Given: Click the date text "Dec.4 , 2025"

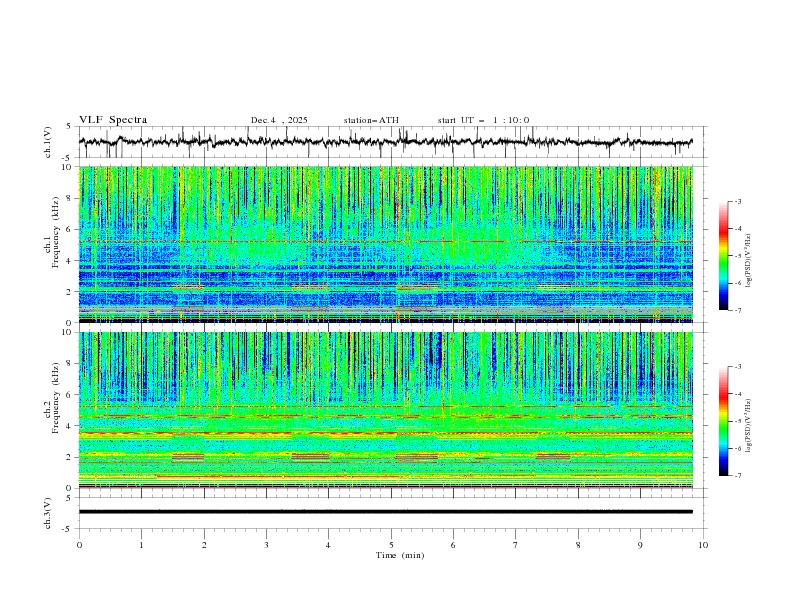Looking at the screenshot, I should click(279, 120).
